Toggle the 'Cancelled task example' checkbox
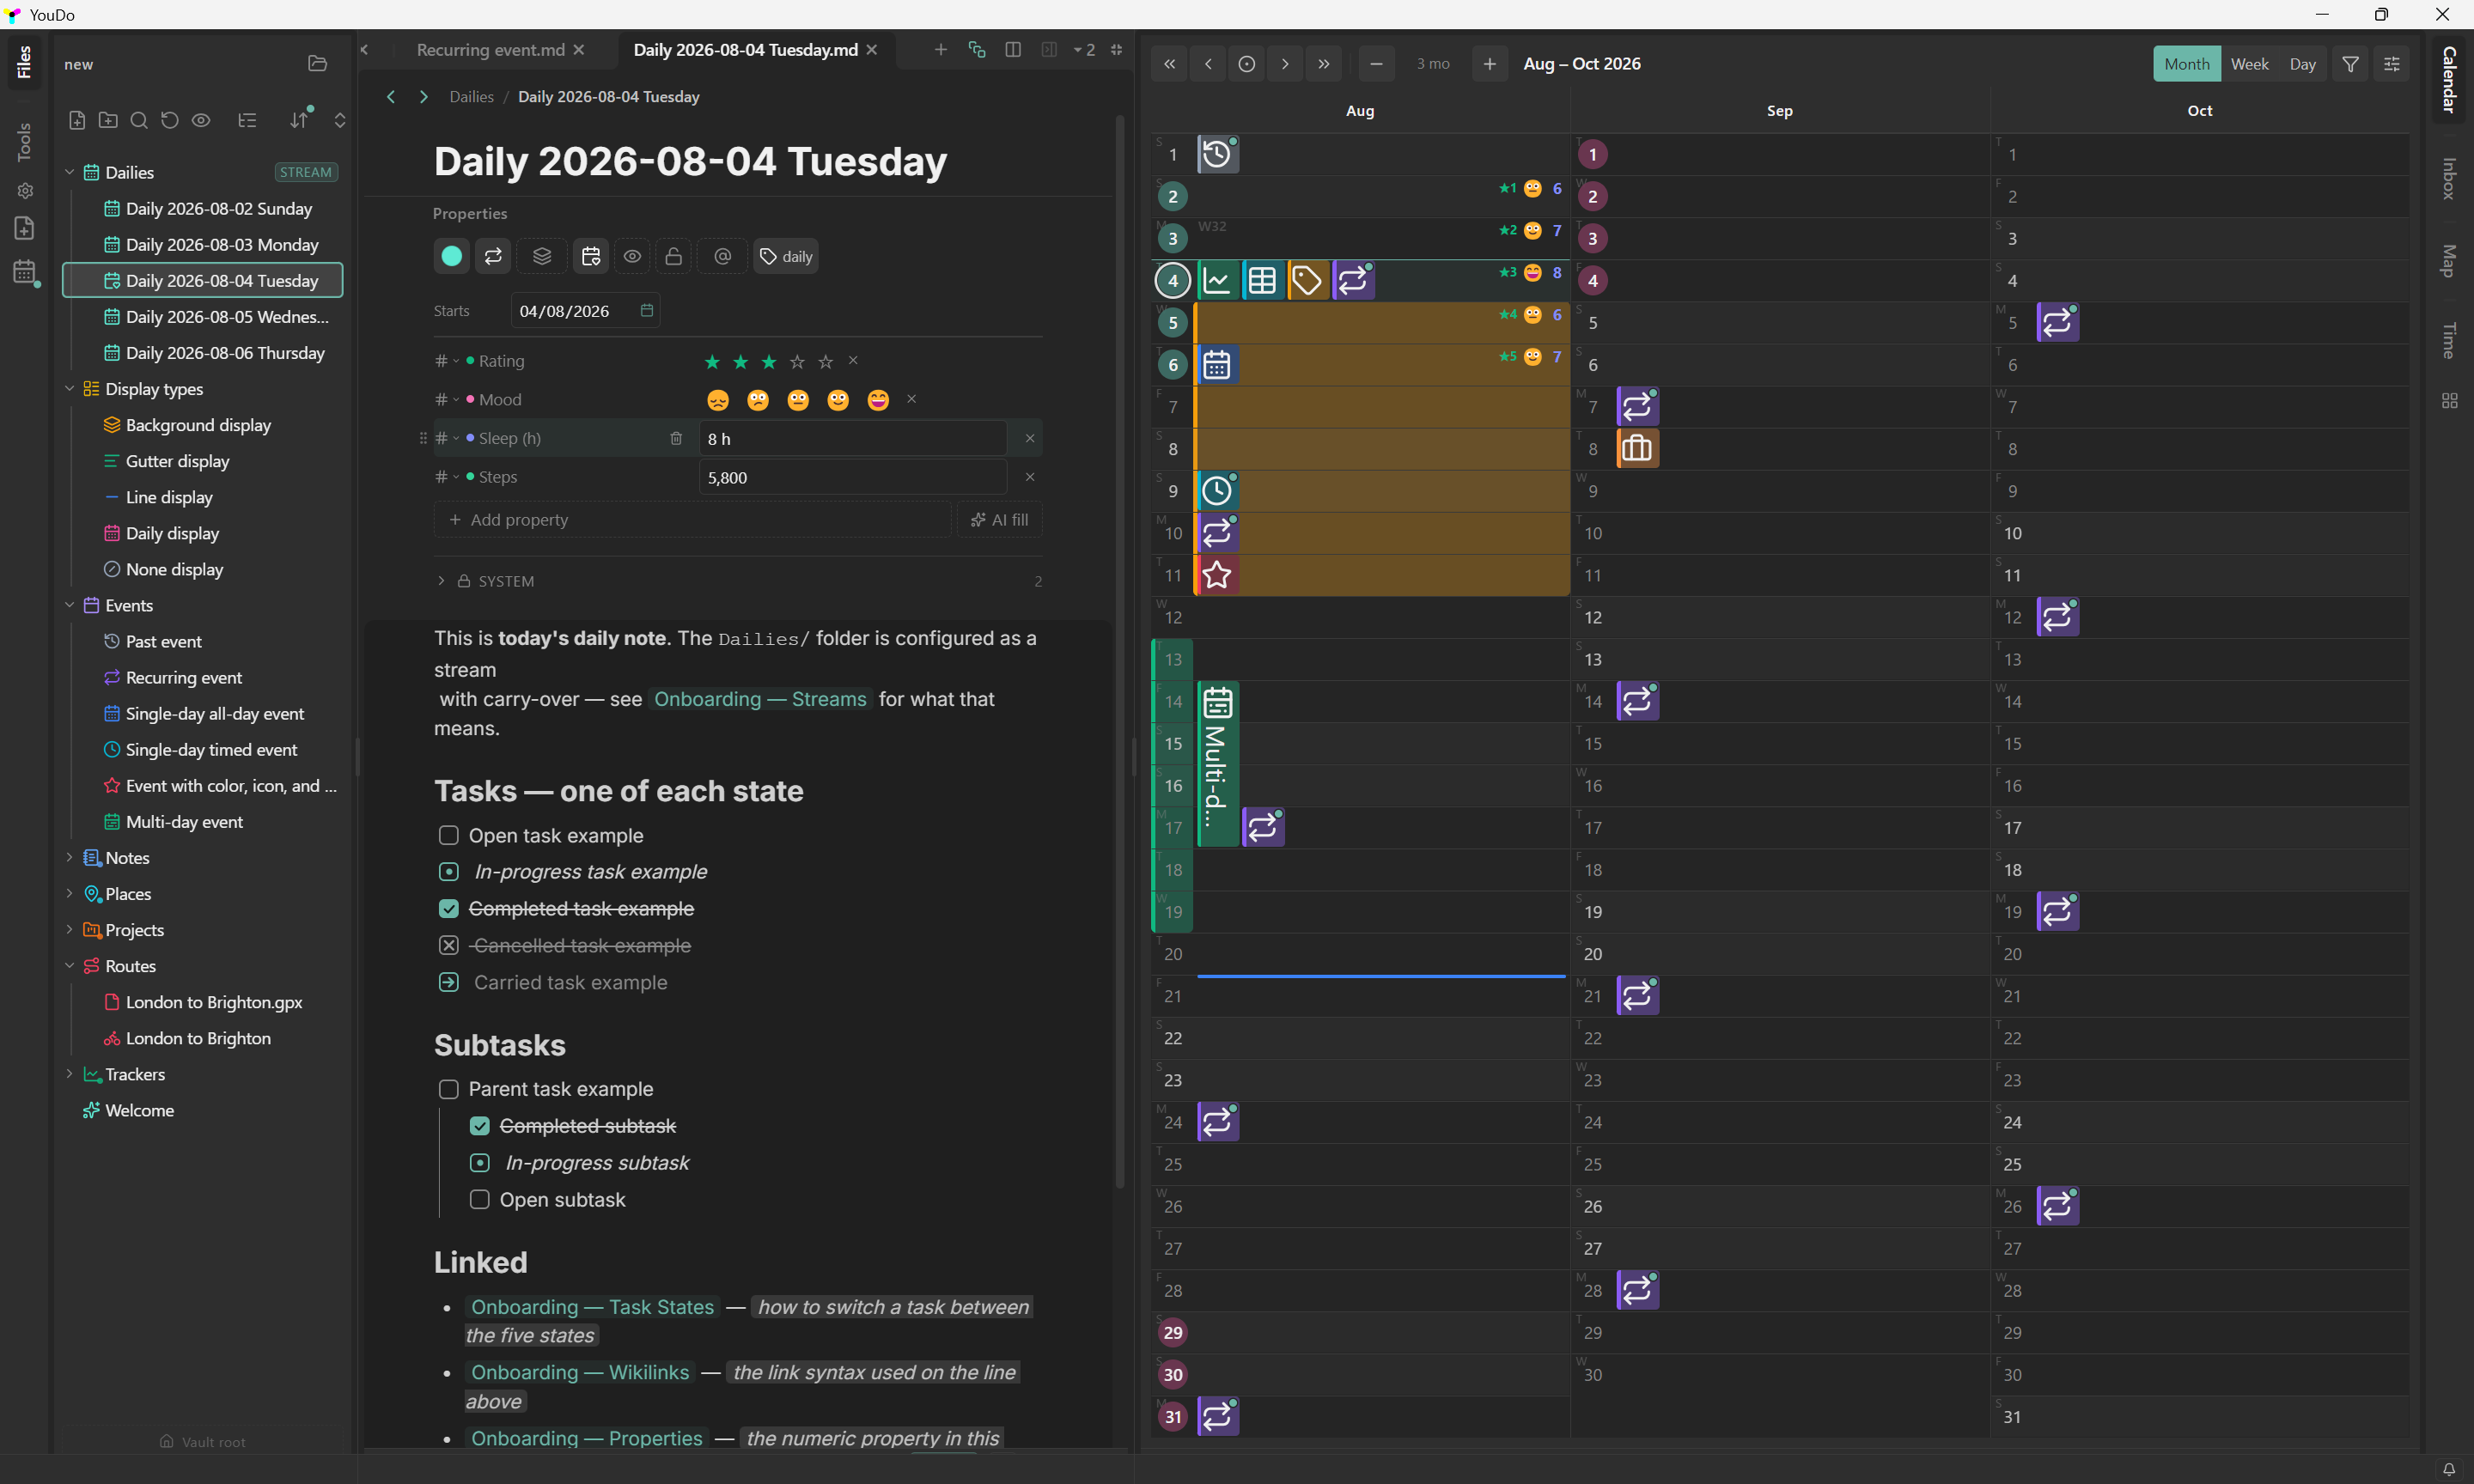This screenshot has height=1484, width=2474. tap(449, 945)
